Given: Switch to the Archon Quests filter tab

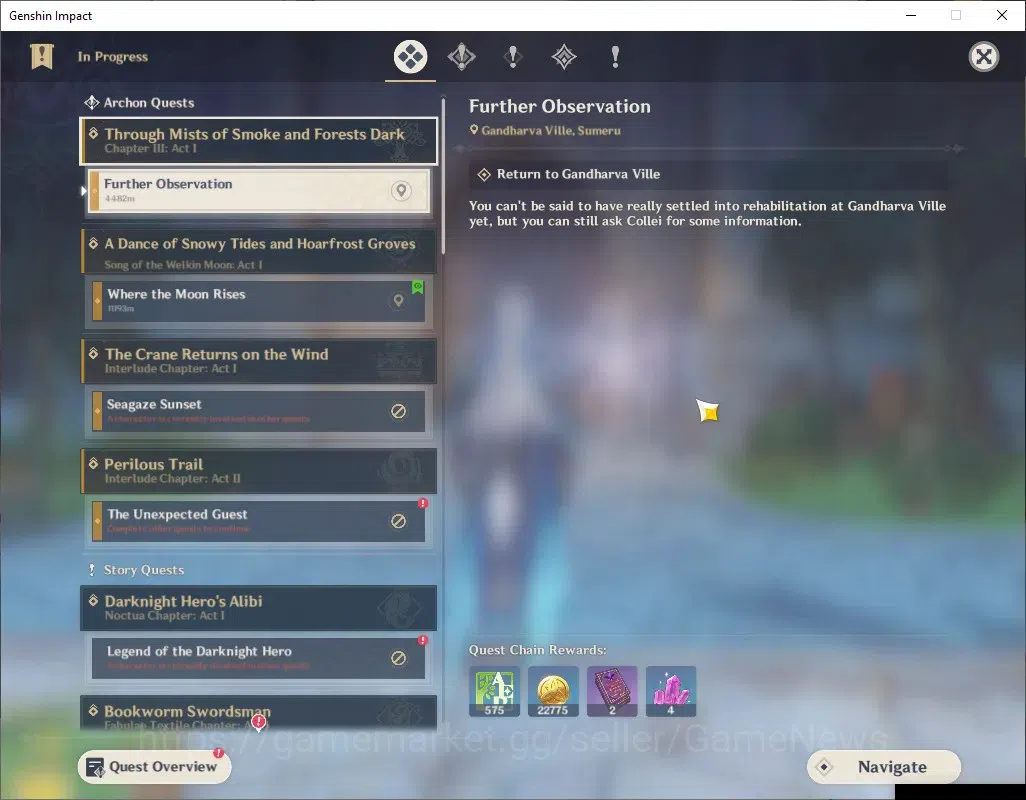Looking at the screenshot, I should (461, 57).
